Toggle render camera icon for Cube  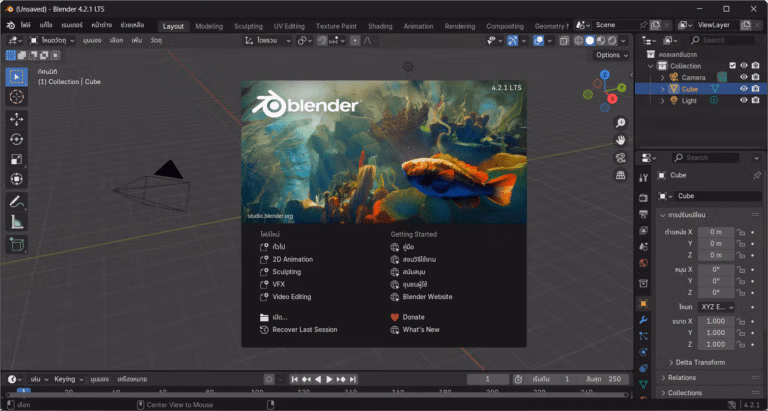755,89
